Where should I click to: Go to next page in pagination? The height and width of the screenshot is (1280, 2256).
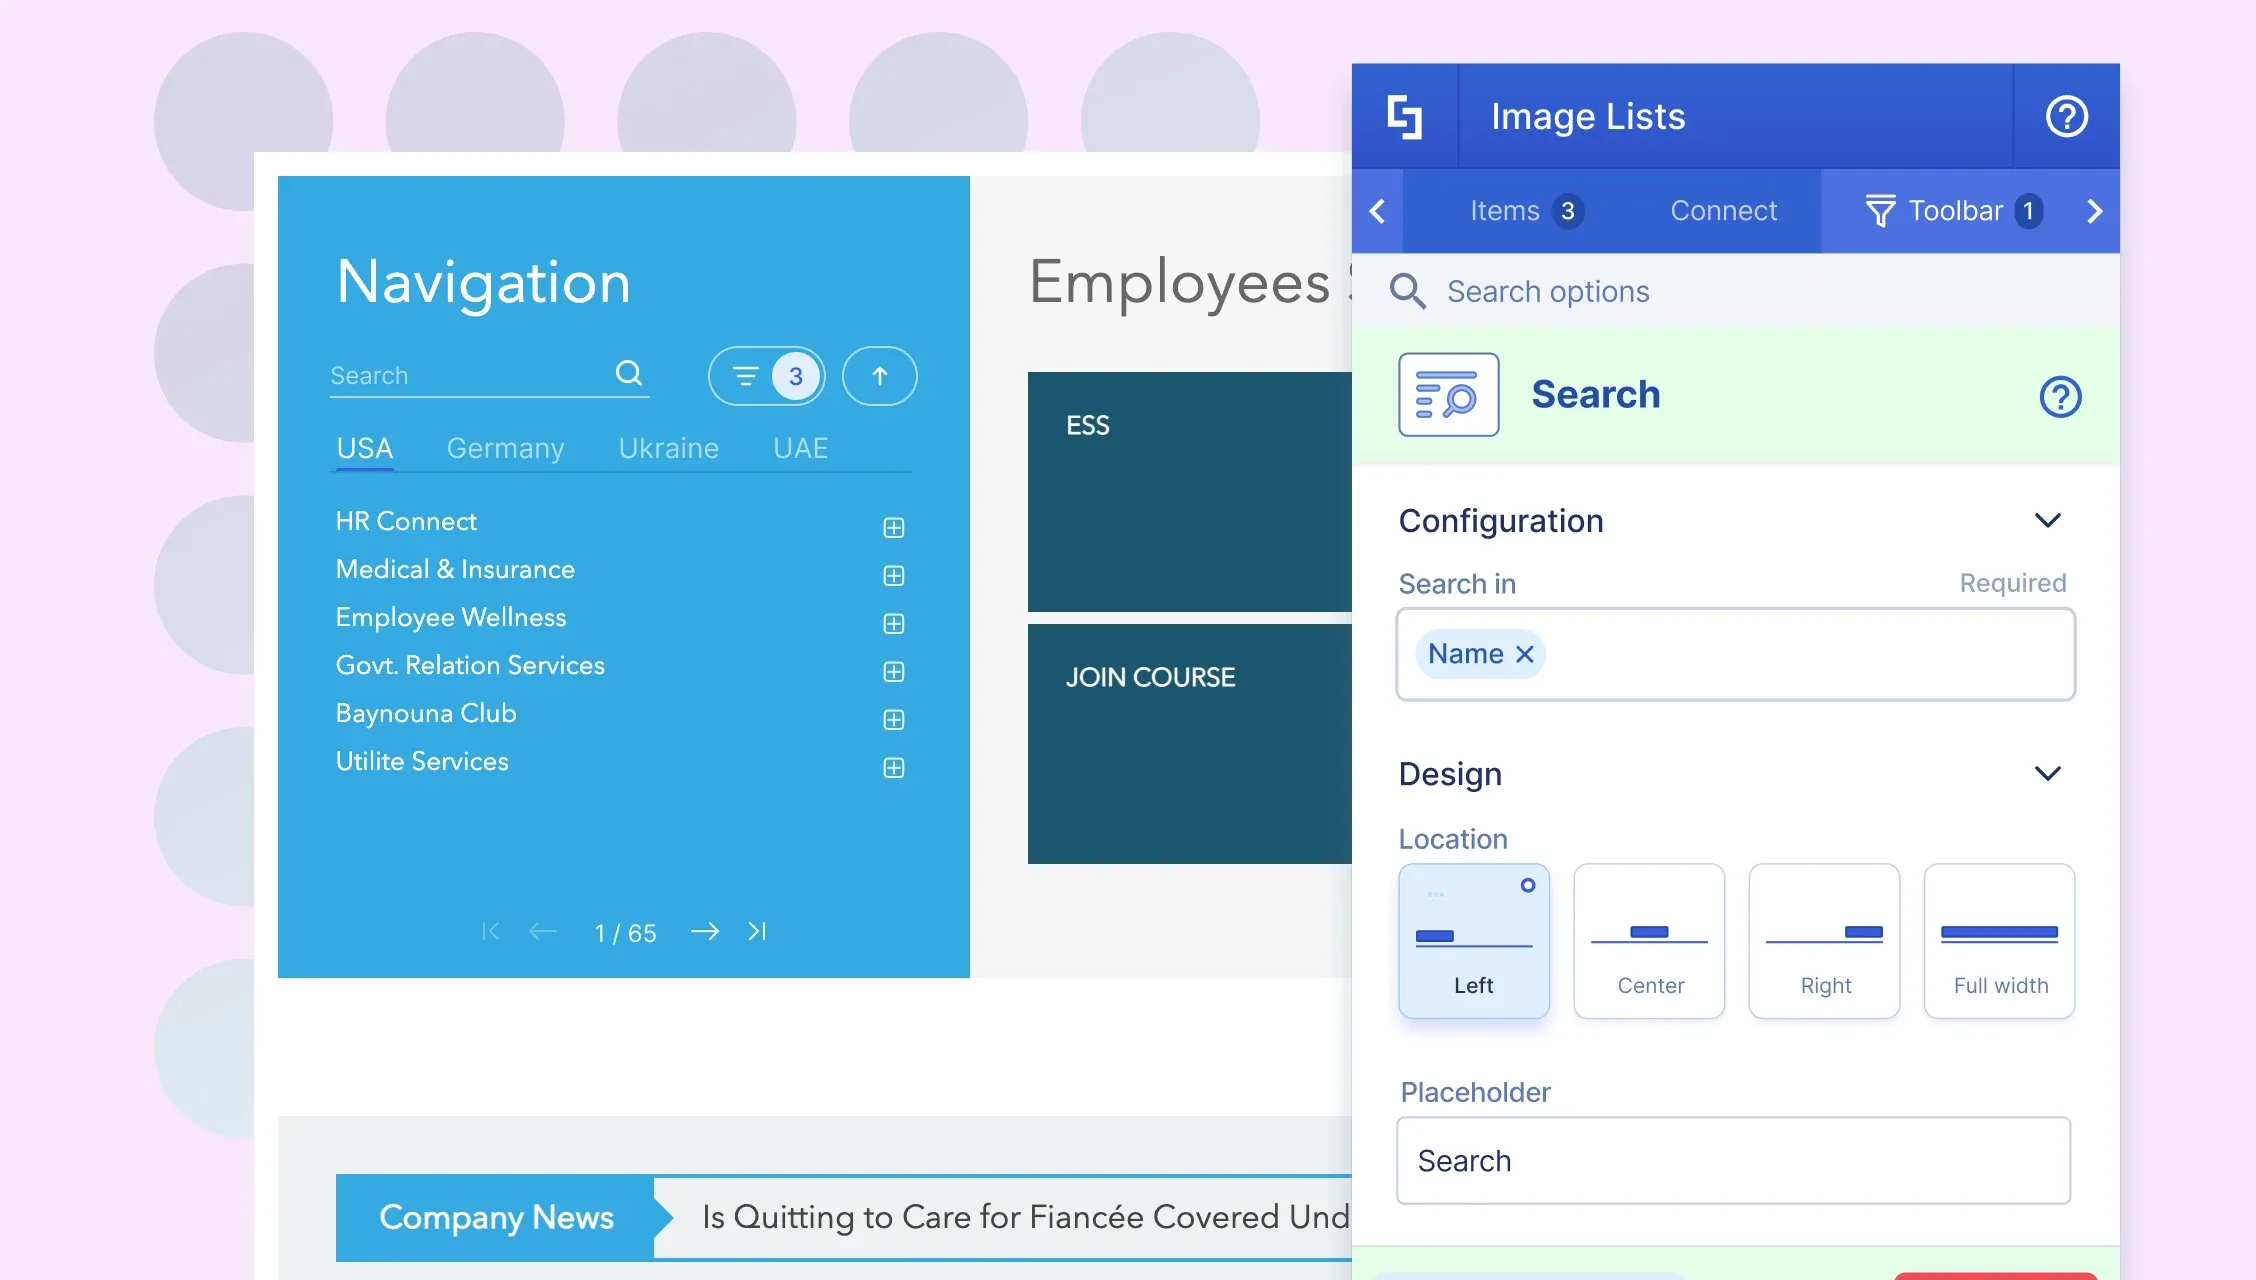point(705,931)
